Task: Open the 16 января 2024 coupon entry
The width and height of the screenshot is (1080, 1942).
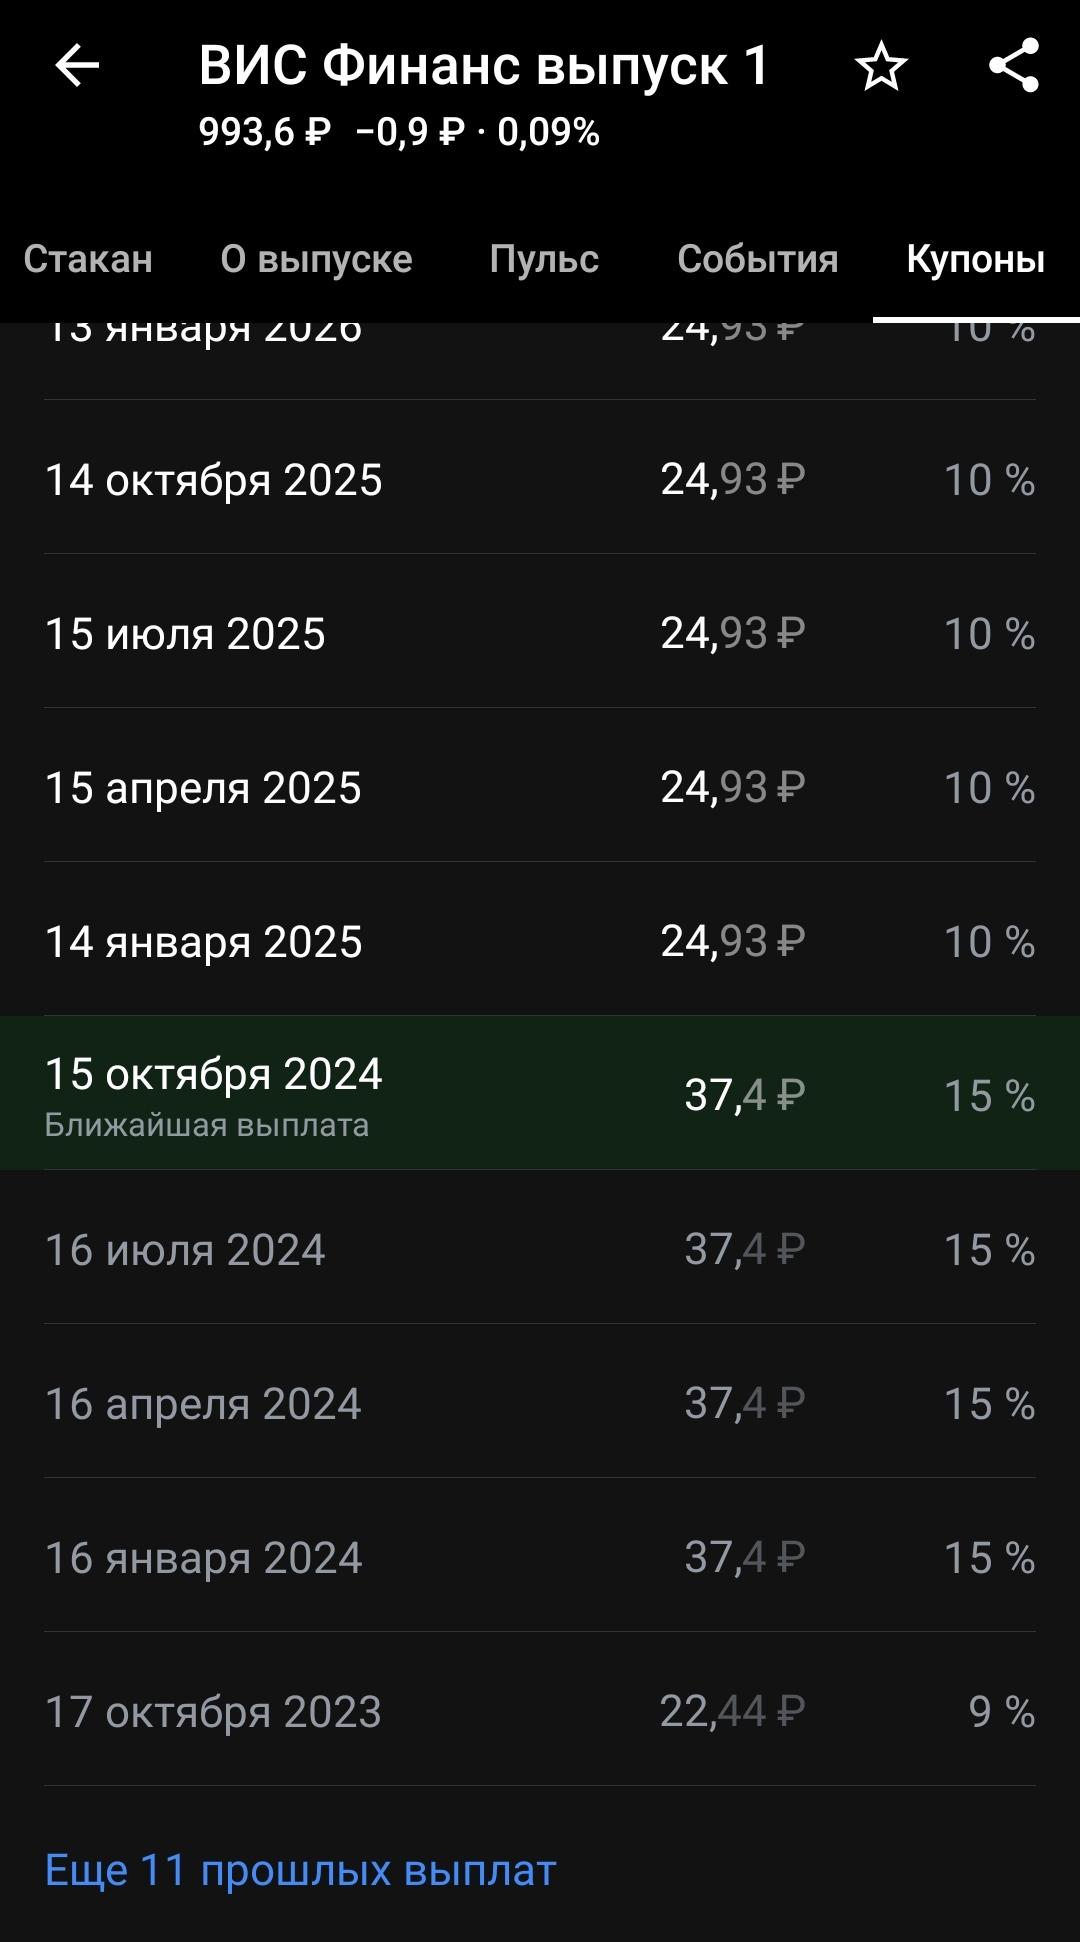Action: coord(540,1558)
